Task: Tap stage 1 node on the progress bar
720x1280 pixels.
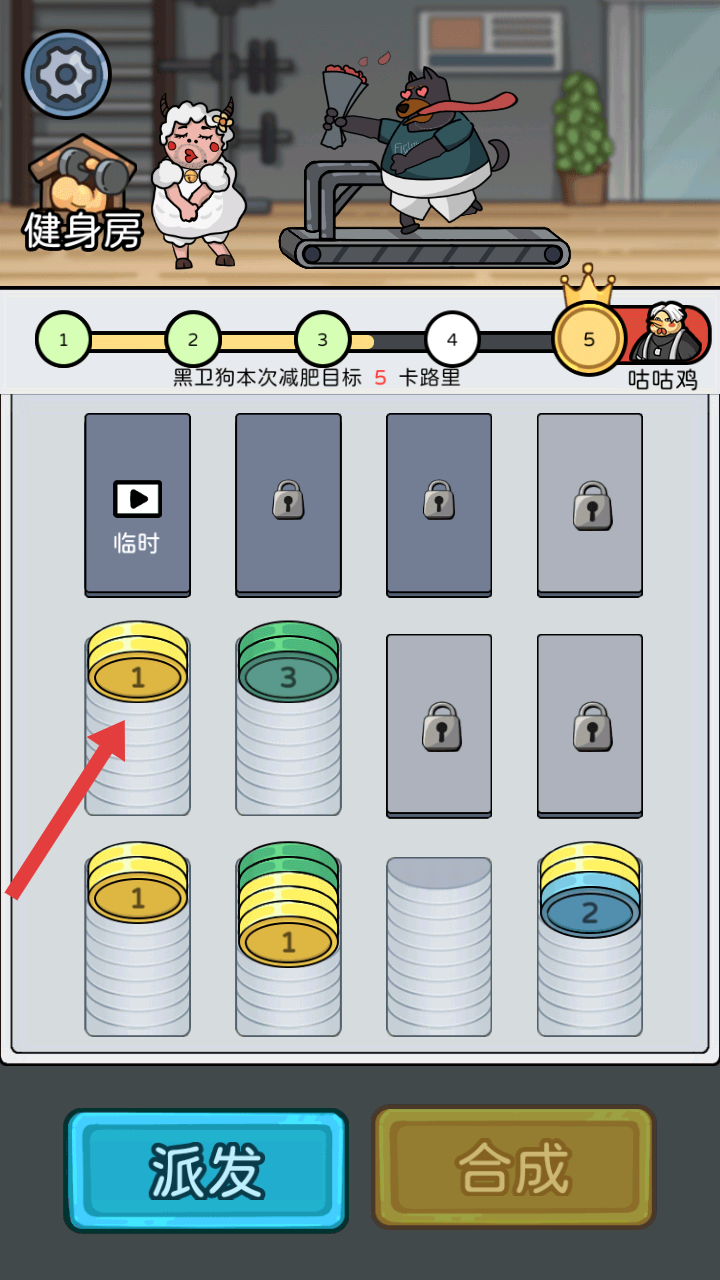Action: [63, 340]
